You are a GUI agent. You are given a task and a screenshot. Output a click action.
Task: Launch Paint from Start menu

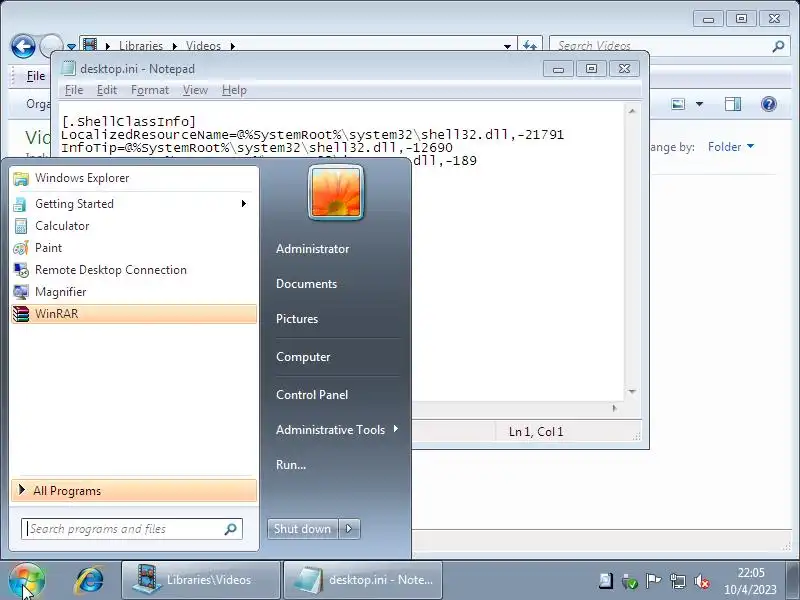point(134,247)
